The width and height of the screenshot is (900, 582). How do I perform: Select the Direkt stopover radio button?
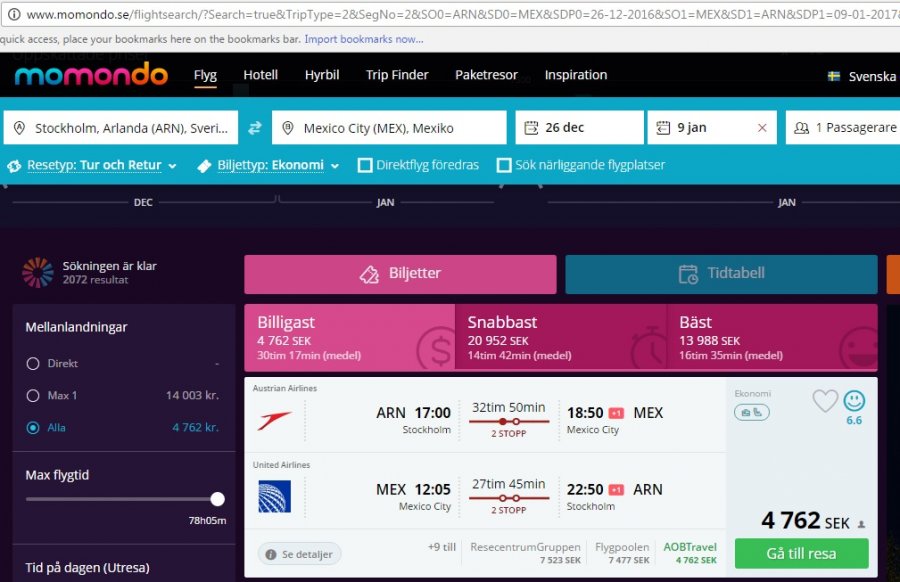coord(33,364)
